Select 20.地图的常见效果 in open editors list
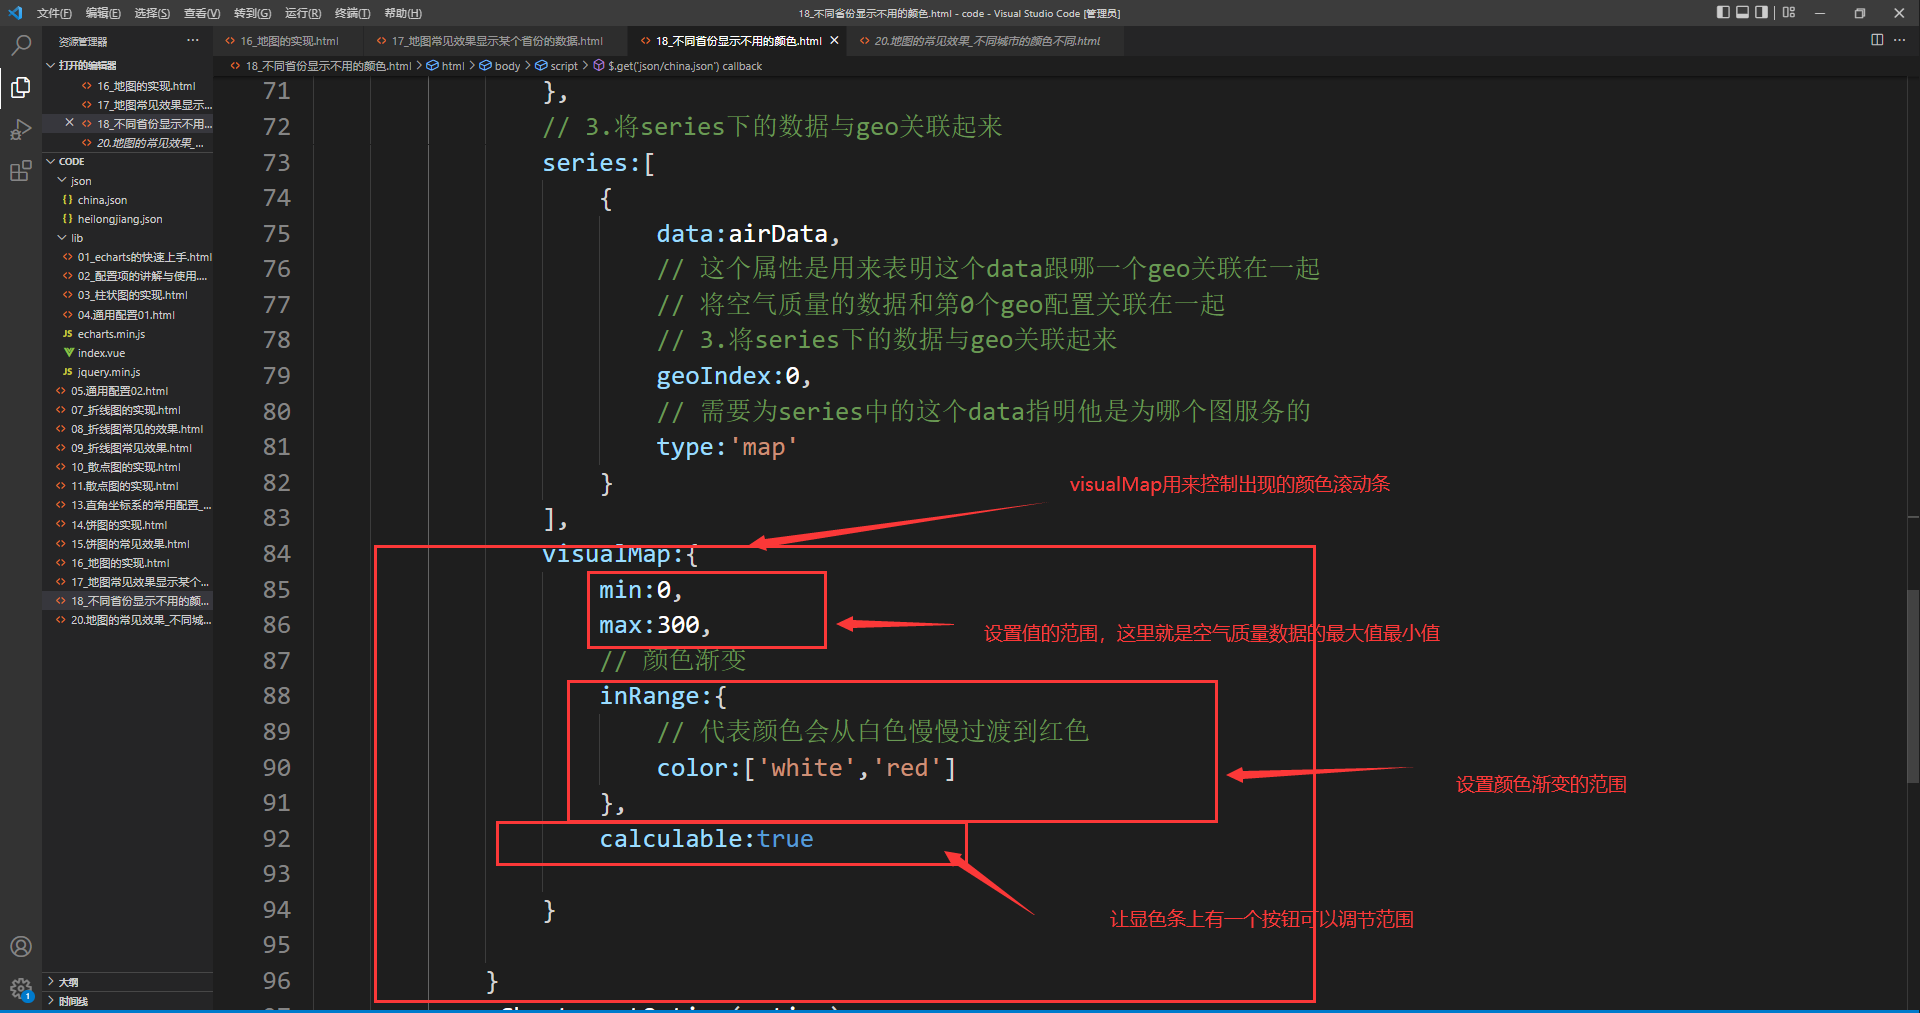The height and width of the screenshot is (1013, 1920). point(150,143)
